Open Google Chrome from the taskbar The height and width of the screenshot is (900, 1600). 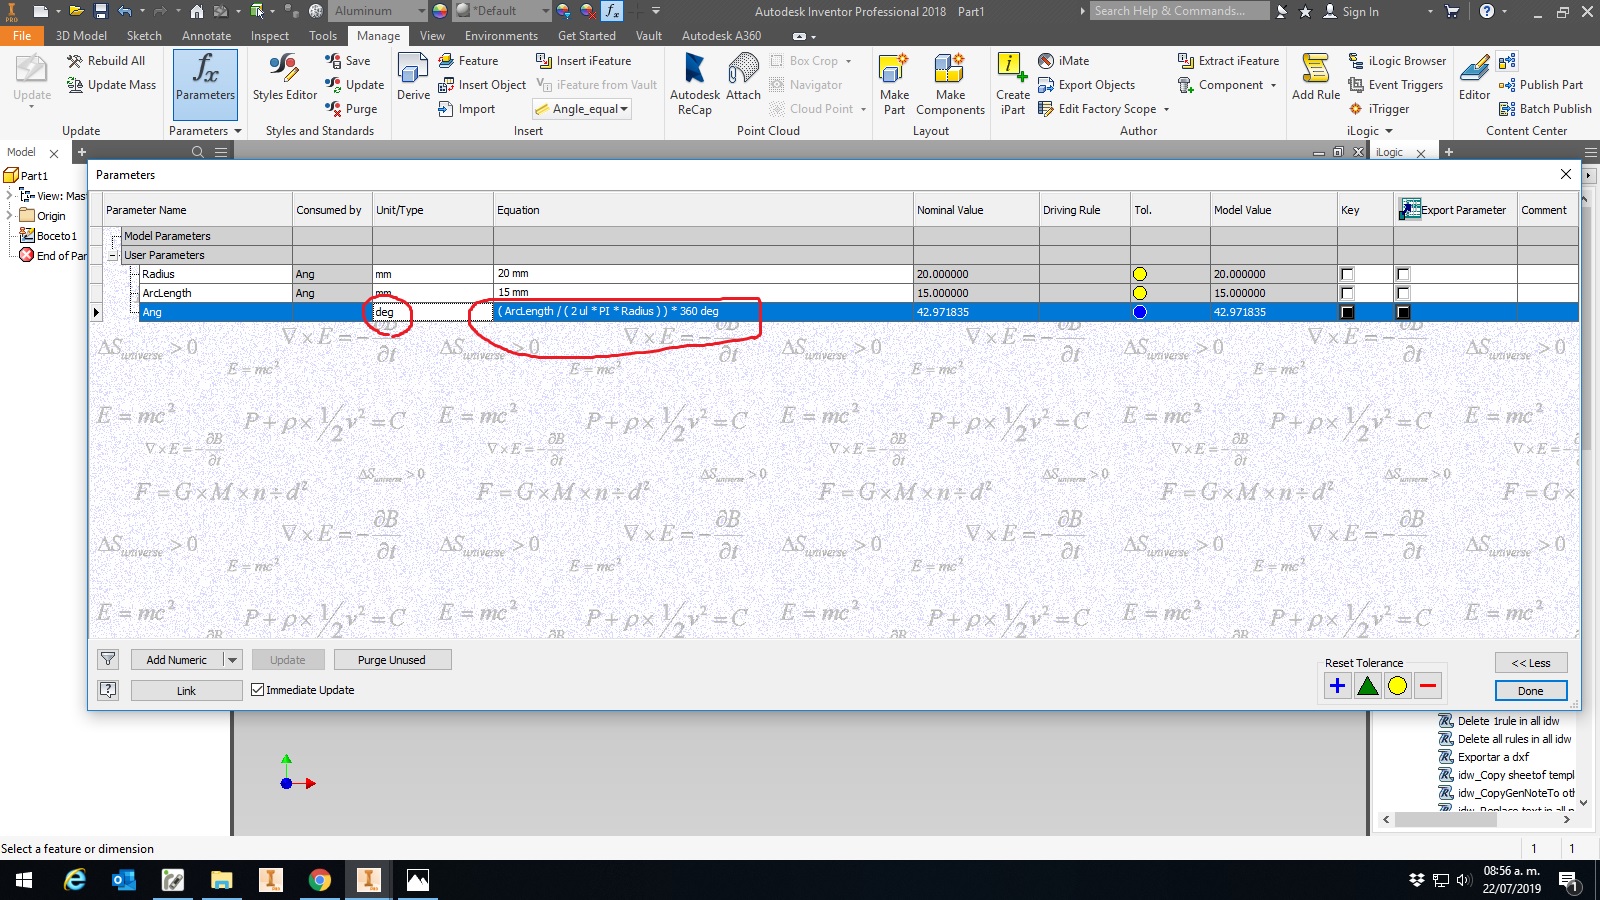pos(320,880)
